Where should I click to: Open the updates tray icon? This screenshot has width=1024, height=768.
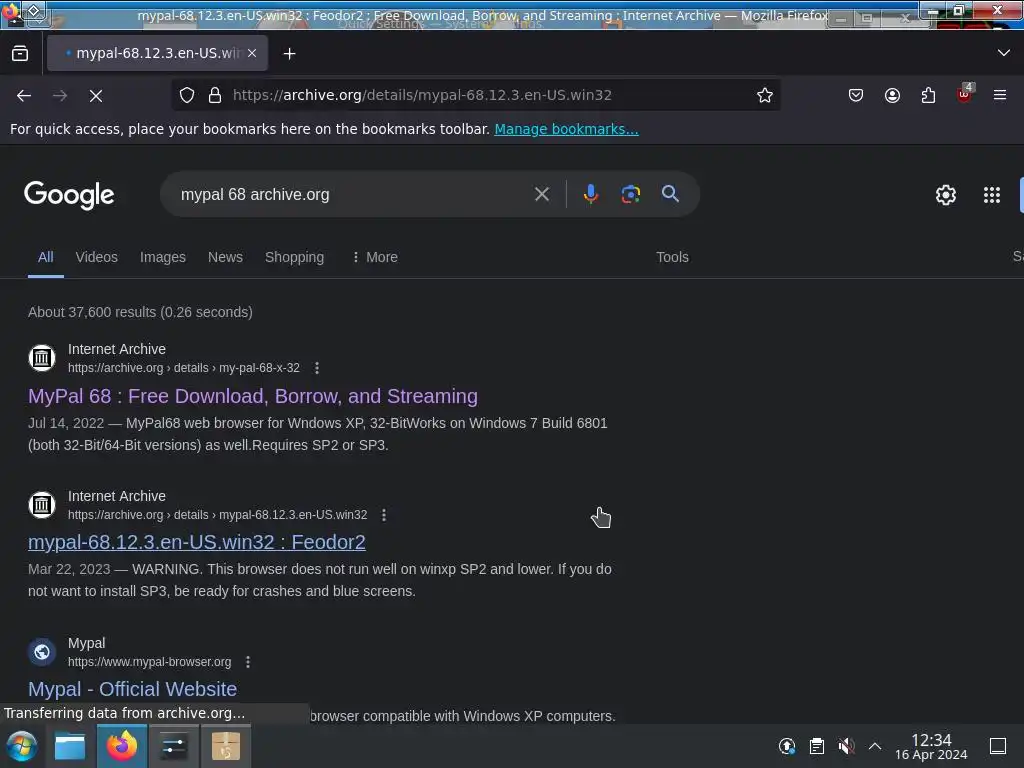(787, 746)
